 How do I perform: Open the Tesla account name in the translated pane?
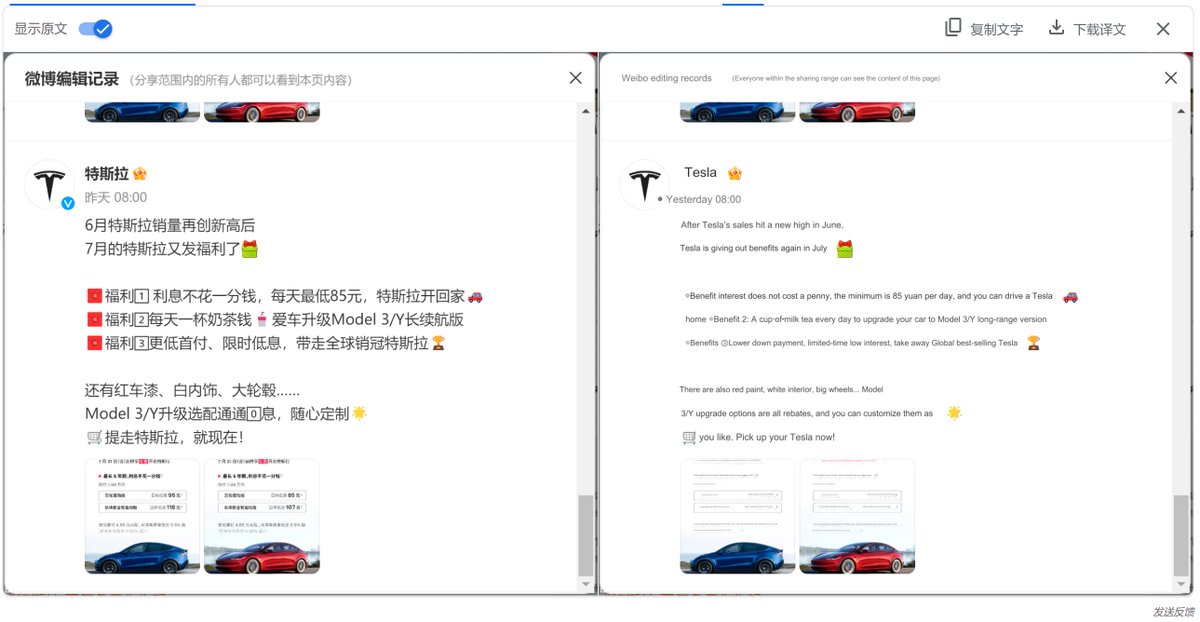(700, 173)
